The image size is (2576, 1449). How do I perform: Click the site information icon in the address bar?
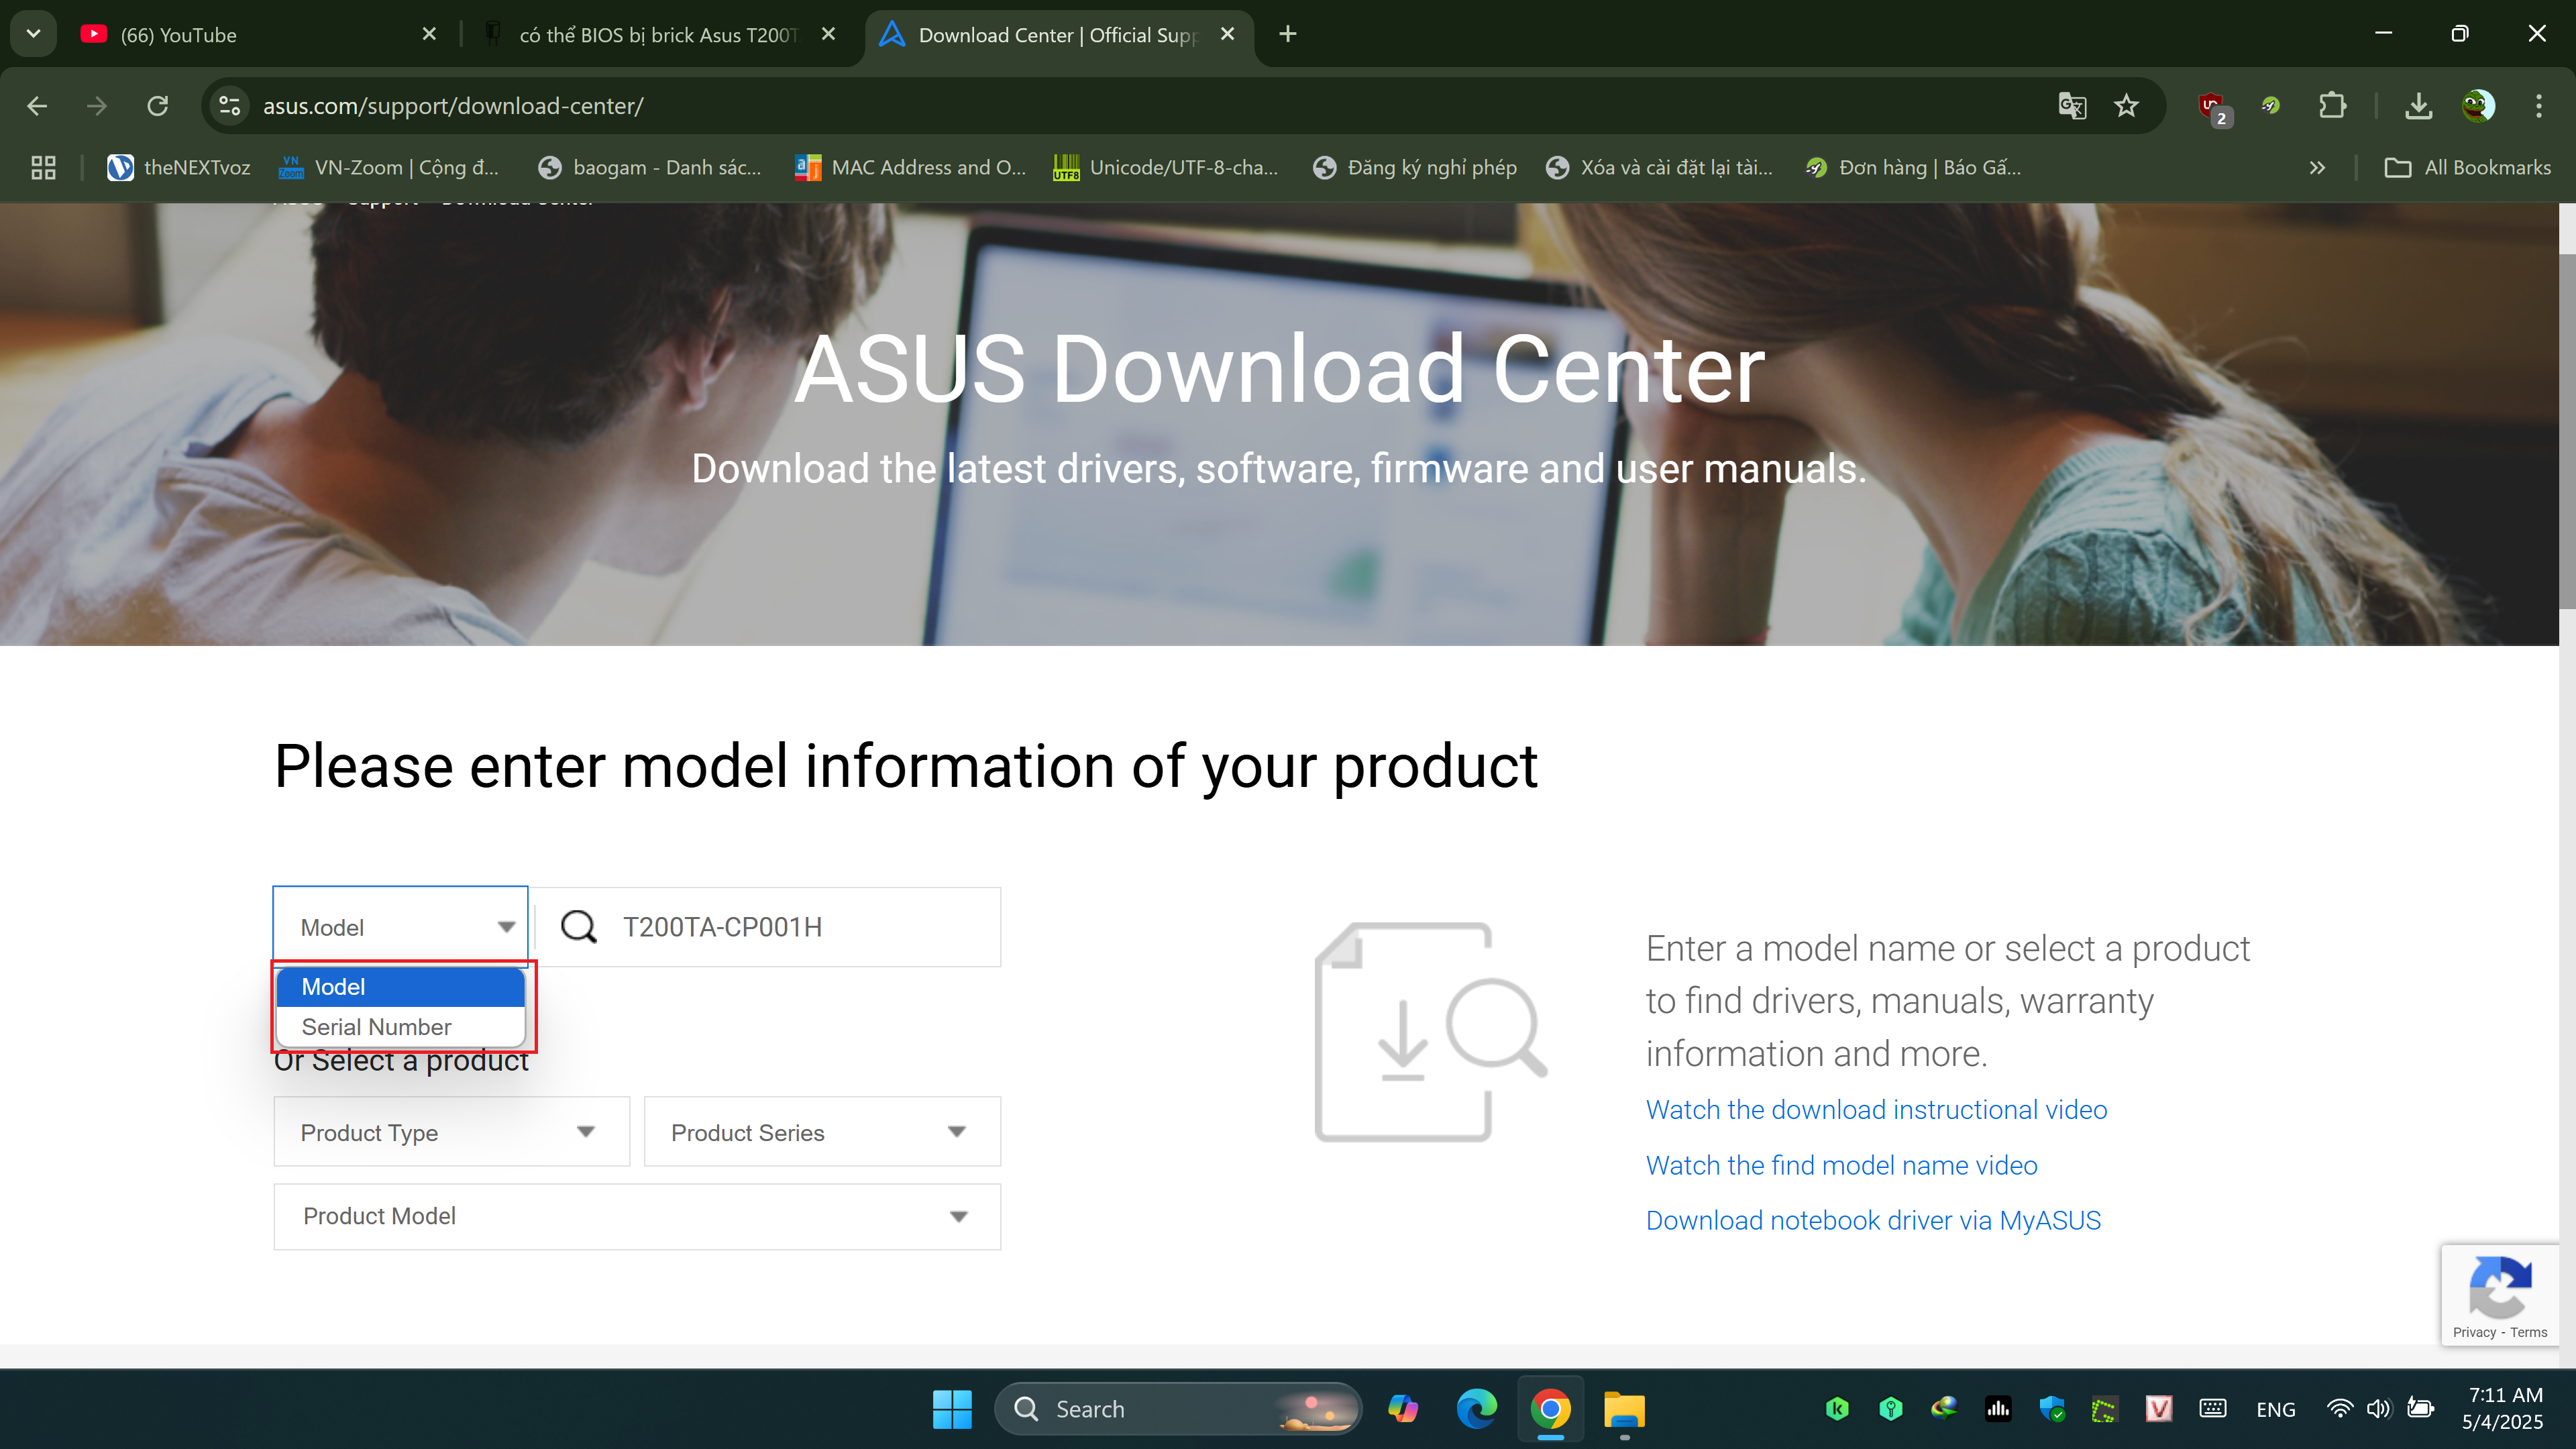pos(230,106)
